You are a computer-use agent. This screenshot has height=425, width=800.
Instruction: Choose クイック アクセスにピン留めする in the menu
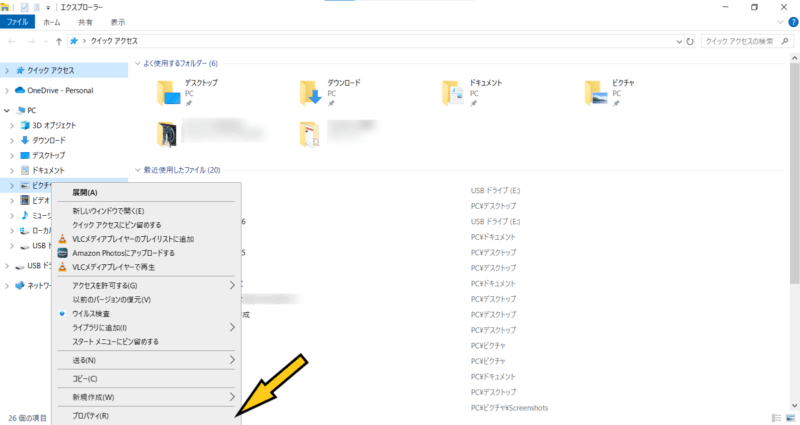pyautogui.click(x=116, y=225)
